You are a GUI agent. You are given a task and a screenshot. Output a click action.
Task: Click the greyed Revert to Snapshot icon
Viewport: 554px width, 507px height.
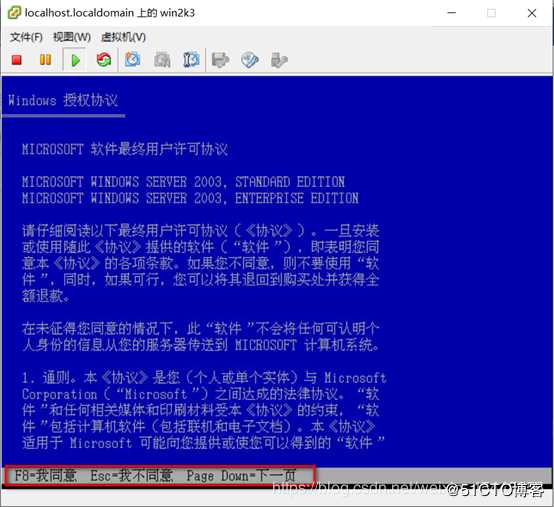click(162, 60)
